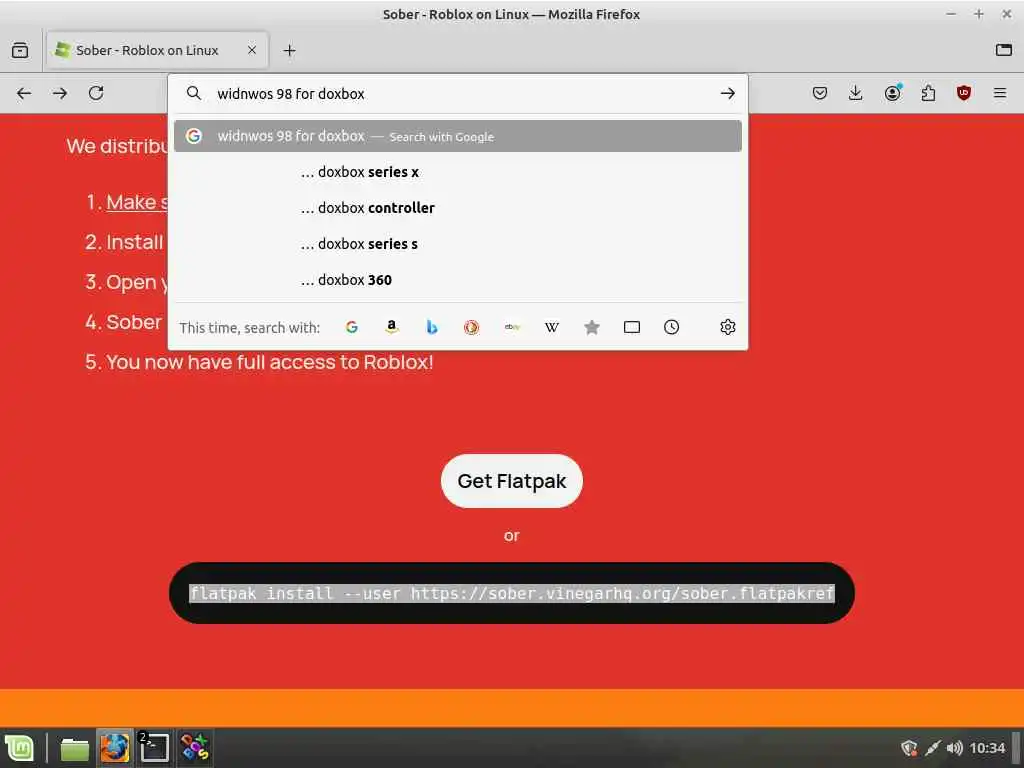Screen dimensions: 1024x768
Task: Open the 10:34 clock calendar
Action: [x=987, y=748]
